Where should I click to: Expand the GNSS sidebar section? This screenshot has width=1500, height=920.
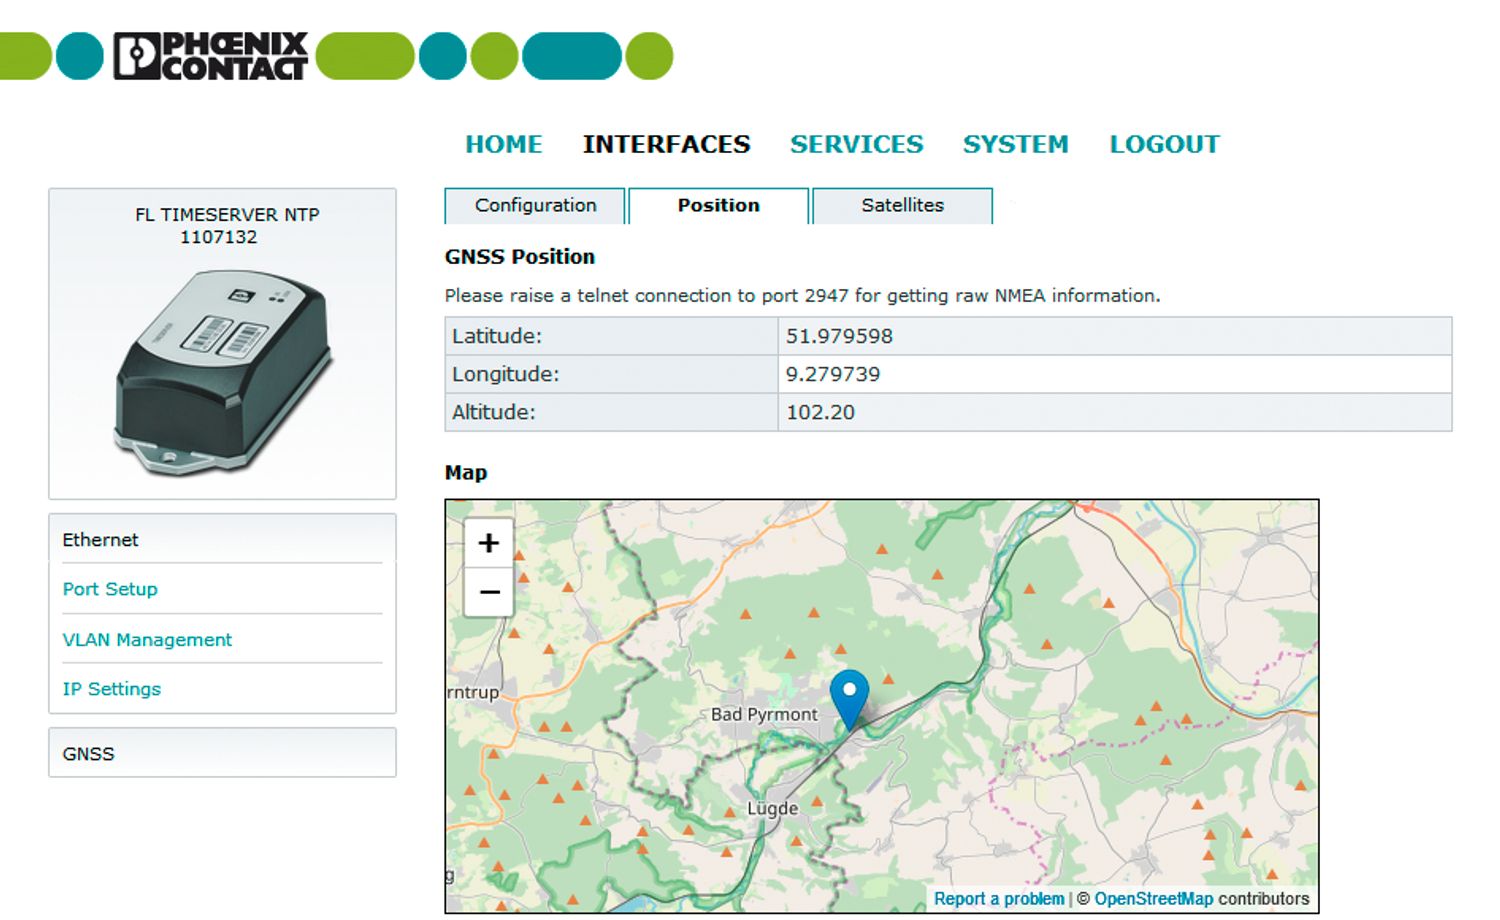[88, 754]
